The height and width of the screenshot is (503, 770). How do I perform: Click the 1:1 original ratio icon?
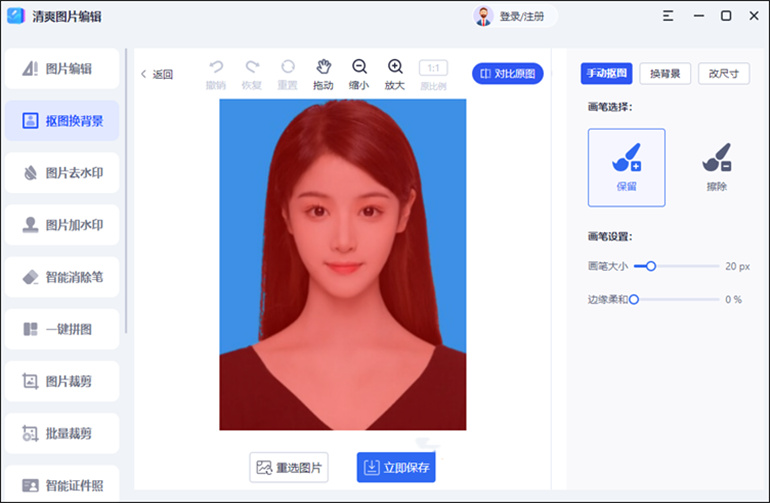[433, 68]
